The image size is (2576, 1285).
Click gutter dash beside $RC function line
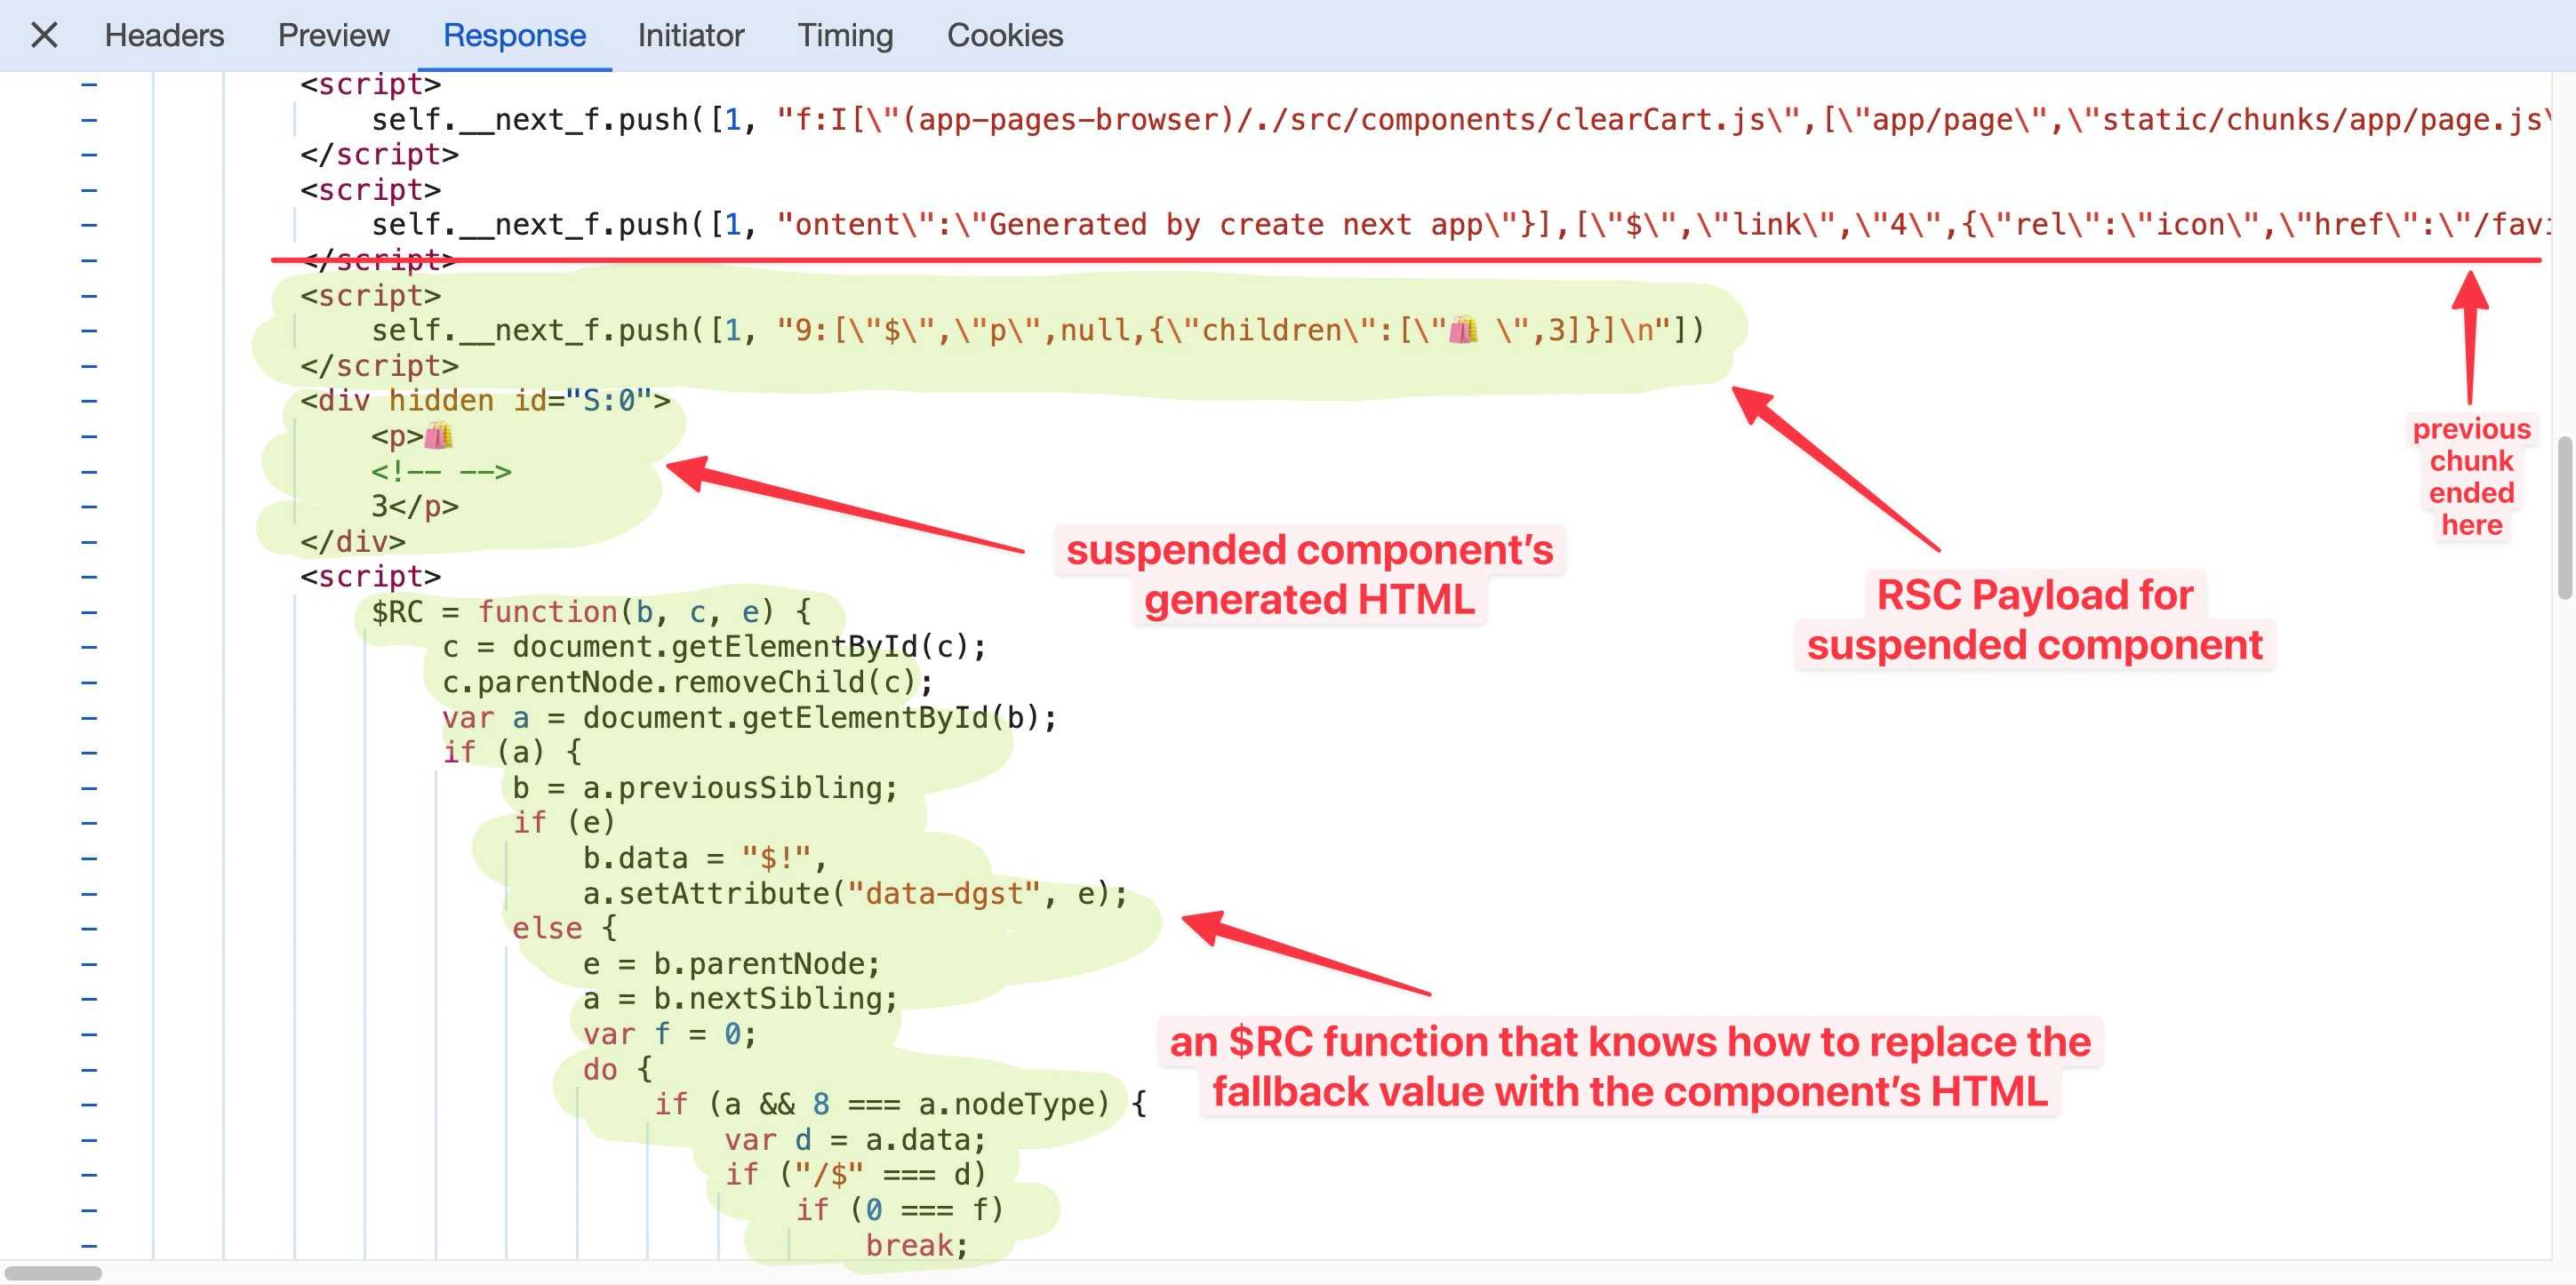pos(89,612)
